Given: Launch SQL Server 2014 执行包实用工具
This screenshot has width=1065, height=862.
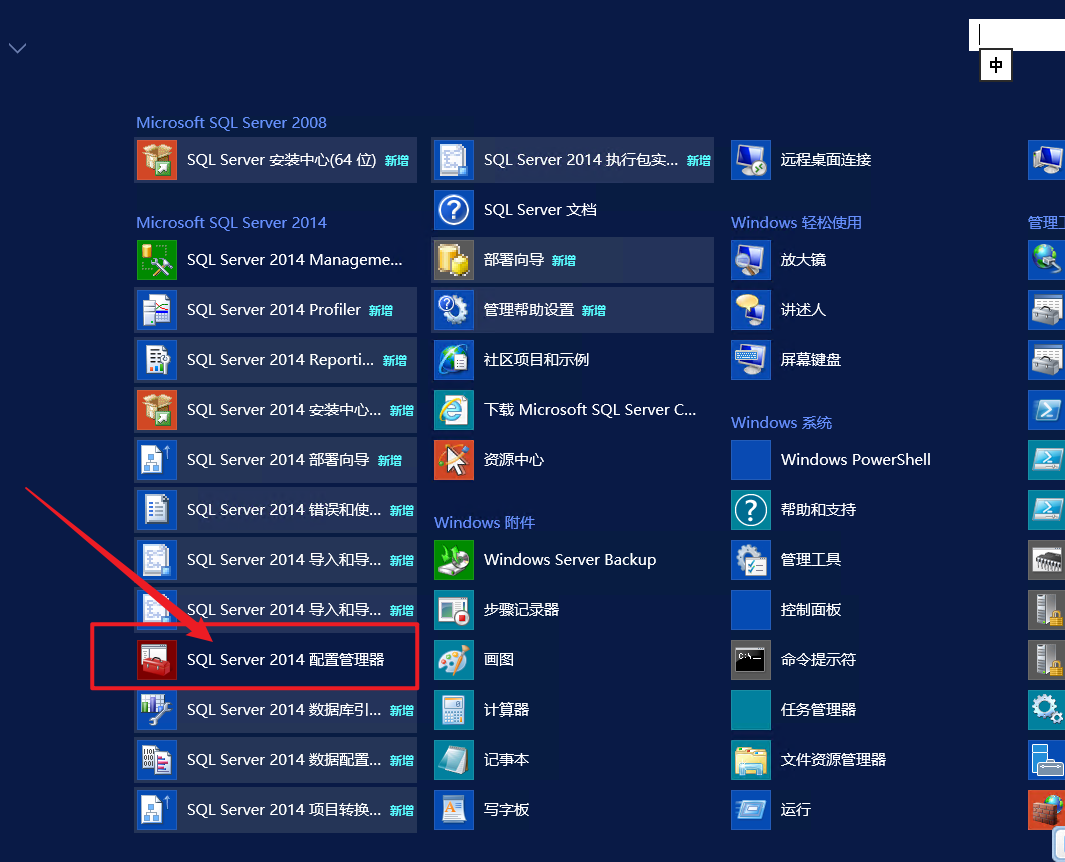Looking at the screenshot, I should pos(572,160).
